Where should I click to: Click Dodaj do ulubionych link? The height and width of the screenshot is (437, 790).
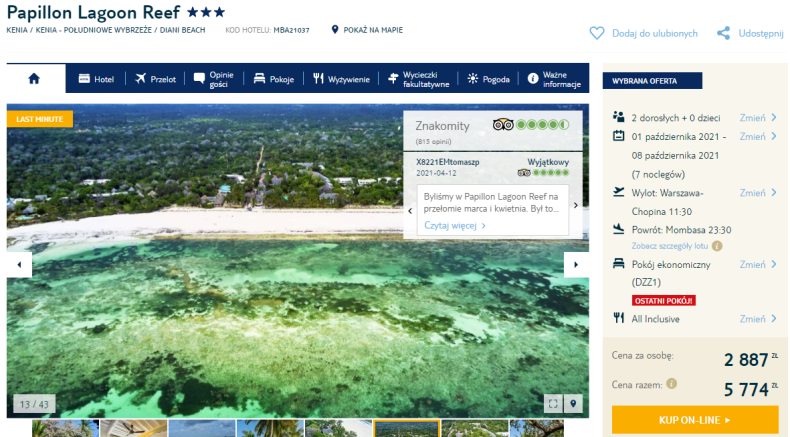pyautogui.click(x=654, y=33)
